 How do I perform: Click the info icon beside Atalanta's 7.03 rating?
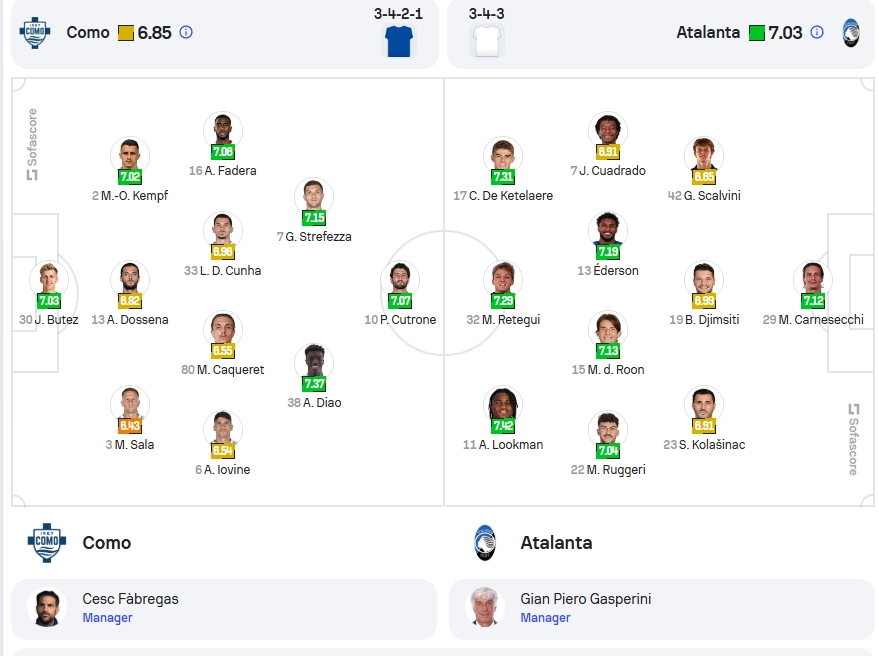[x=817, y=33]
